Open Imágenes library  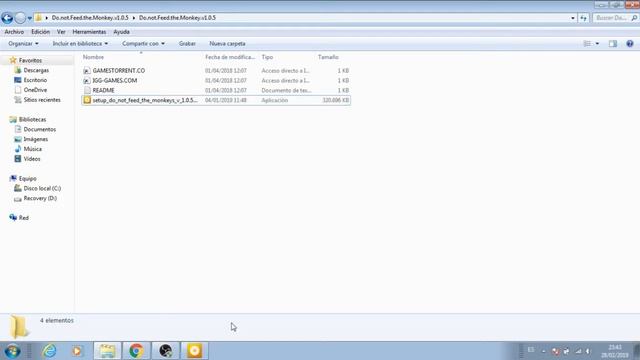36,139
